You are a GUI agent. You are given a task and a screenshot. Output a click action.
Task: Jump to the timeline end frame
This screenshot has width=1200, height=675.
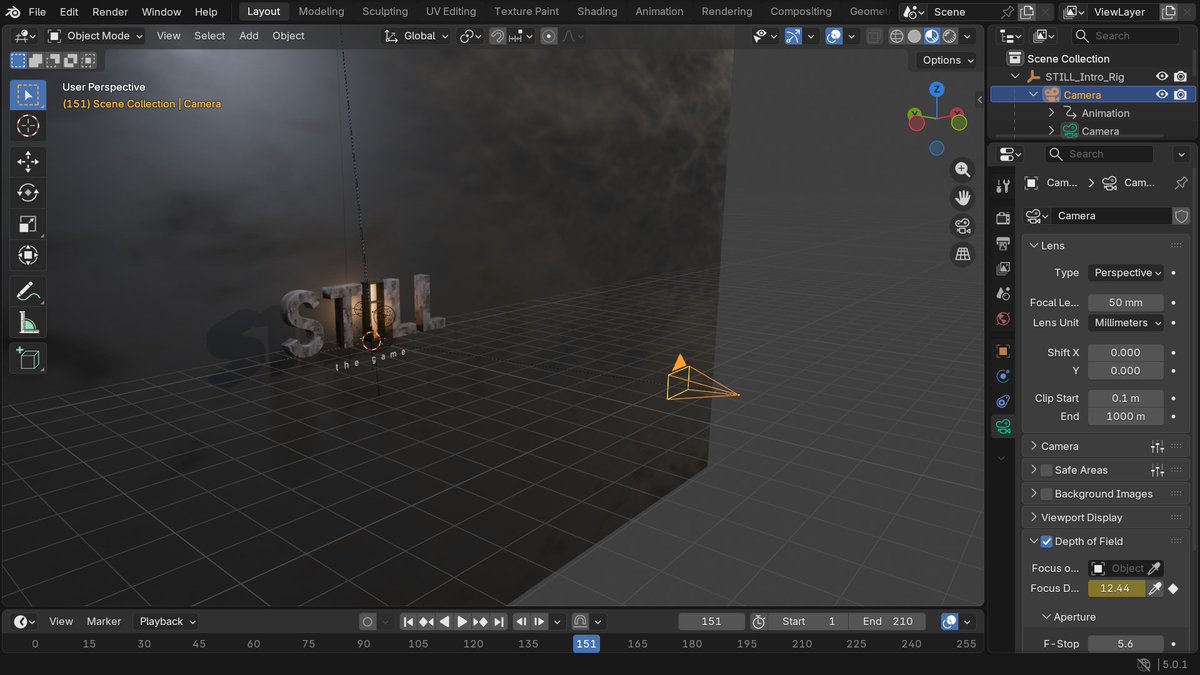[x=498, y=621]
